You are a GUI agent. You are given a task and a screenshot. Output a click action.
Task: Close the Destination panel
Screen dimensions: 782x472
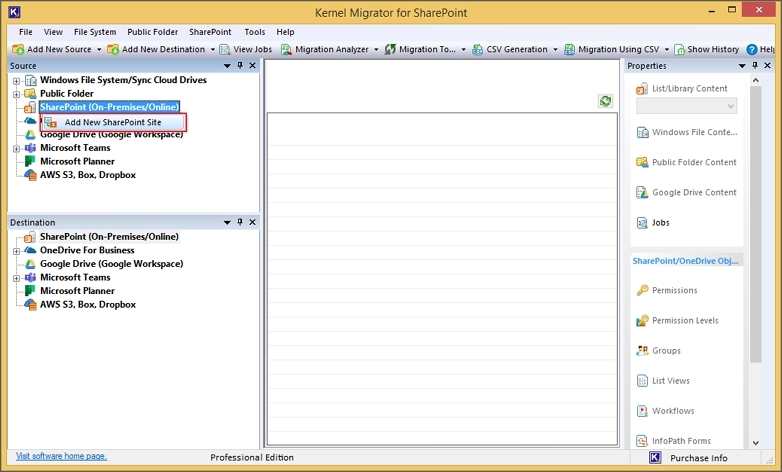click(x=252, y=222)
